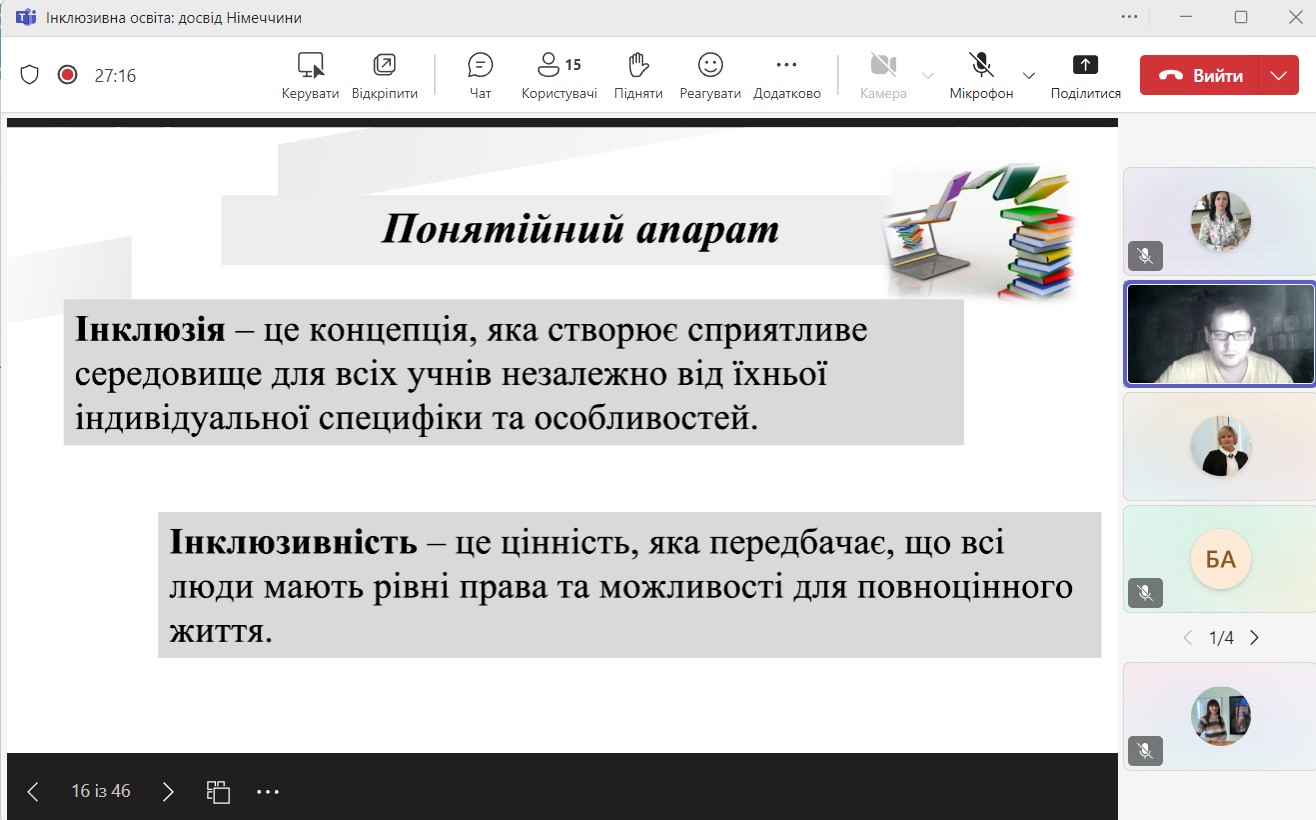This screenshot has height=820, width=1316.
Task: Click the books and laptop image on slide
Action: coord(980,234)
